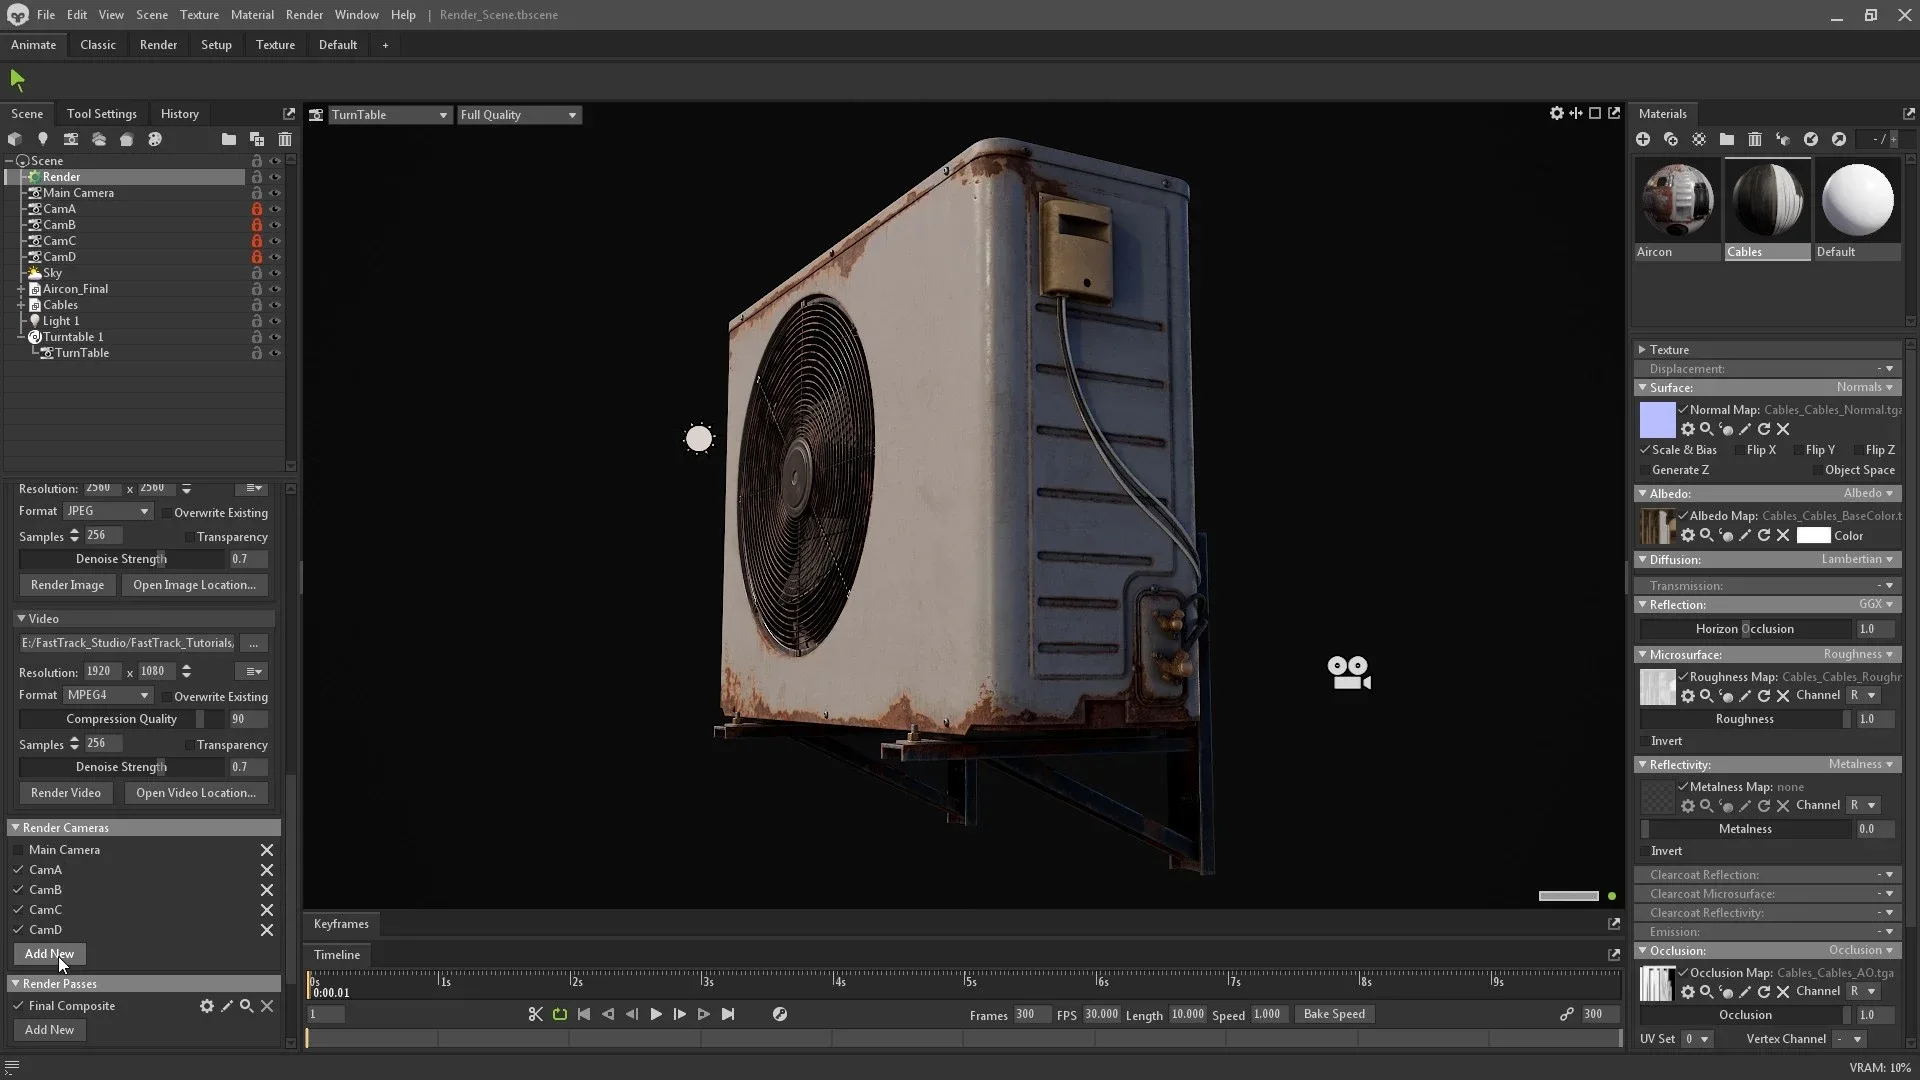The height and width of the screenshot is (1080, 1920).
Task: Open the Material menu
Action: pyautogui.click(x=251, y=15)
